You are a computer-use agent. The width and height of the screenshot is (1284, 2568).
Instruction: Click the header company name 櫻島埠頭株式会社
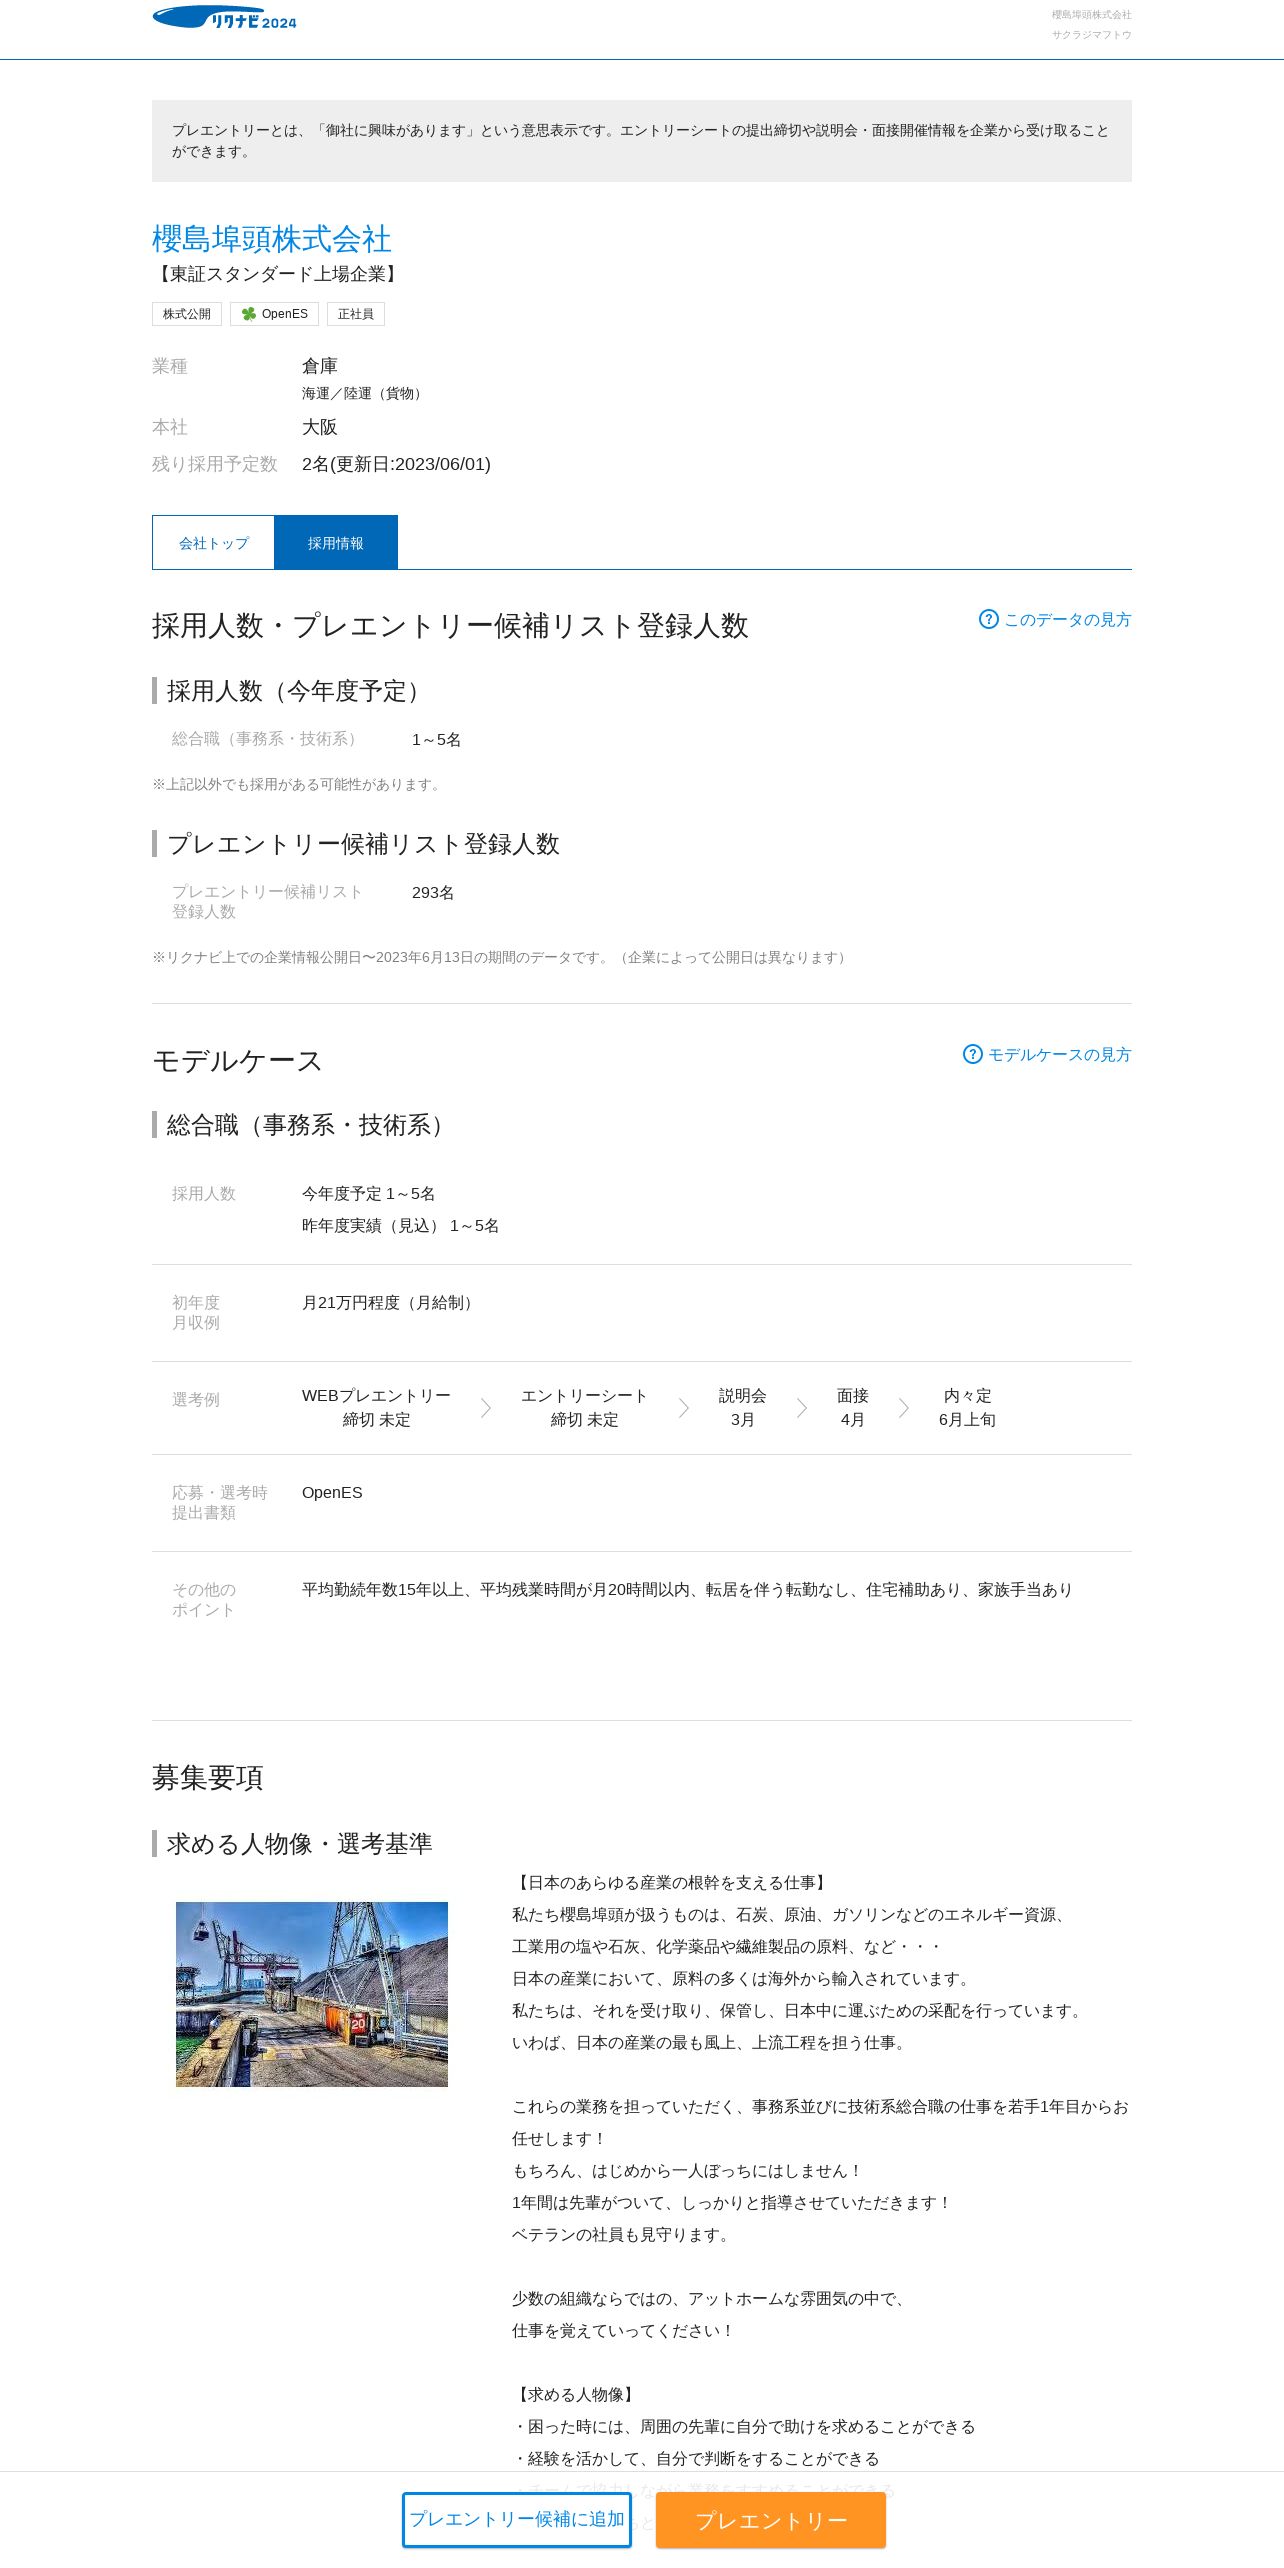pyautogui.click(x=1091, y=15)
